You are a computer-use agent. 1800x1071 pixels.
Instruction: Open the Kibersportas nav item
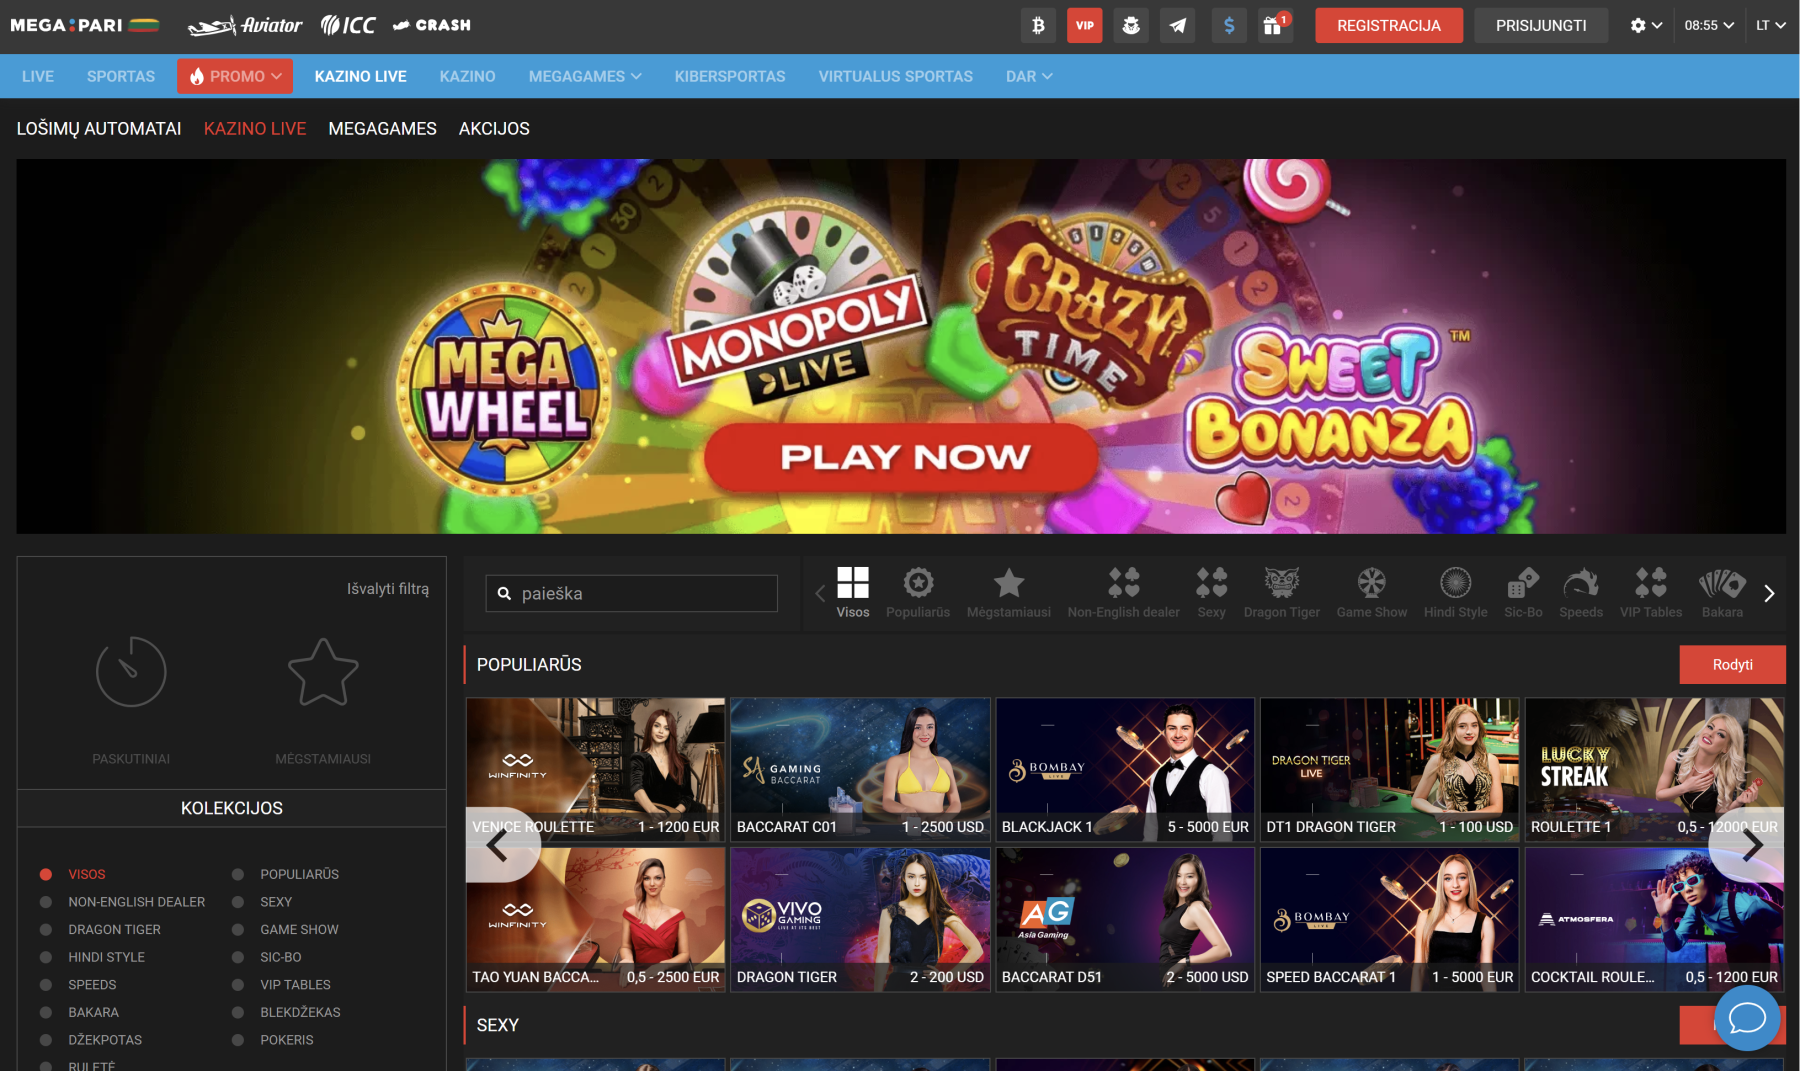point(730,76)
